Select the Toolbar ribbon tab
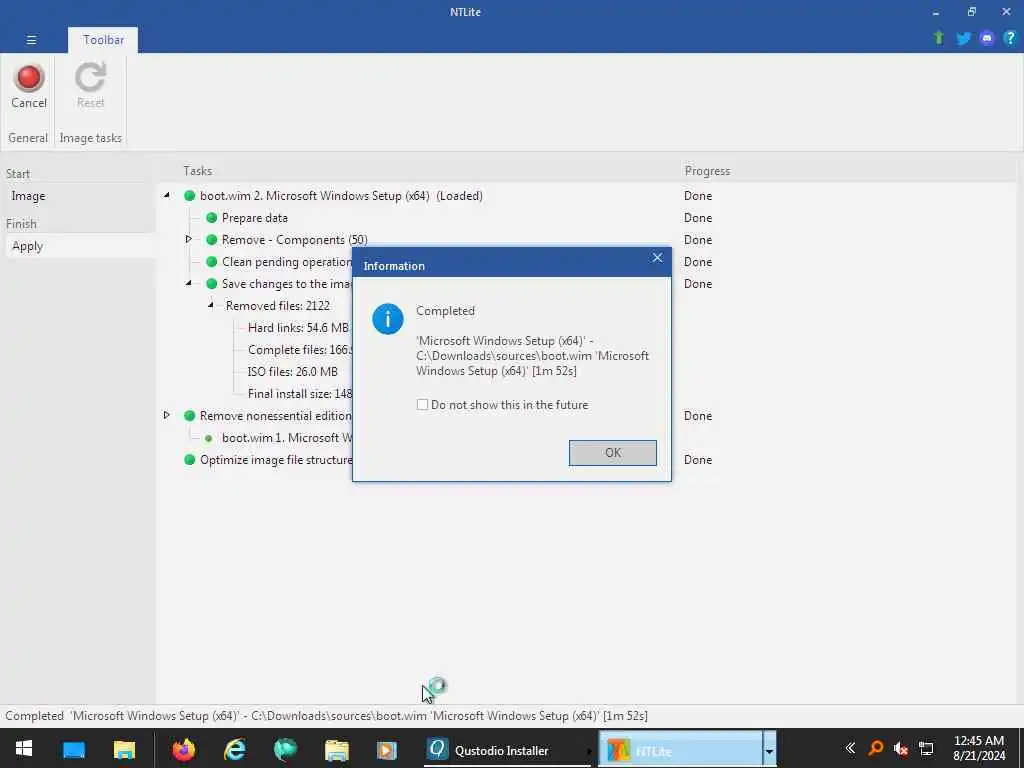This screenshot has height=768, width=1024. click(x=103, y=40)
